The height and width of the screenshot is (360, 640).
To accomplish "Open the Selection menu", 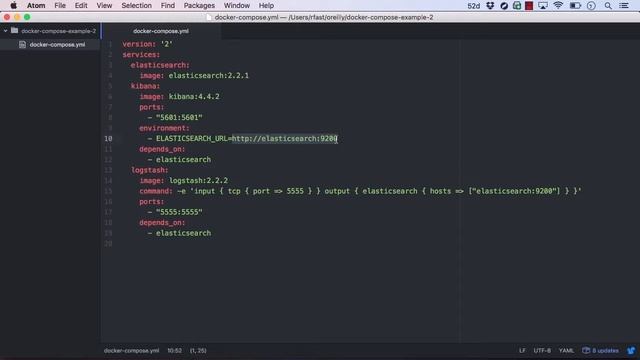I will pos(136,6).
